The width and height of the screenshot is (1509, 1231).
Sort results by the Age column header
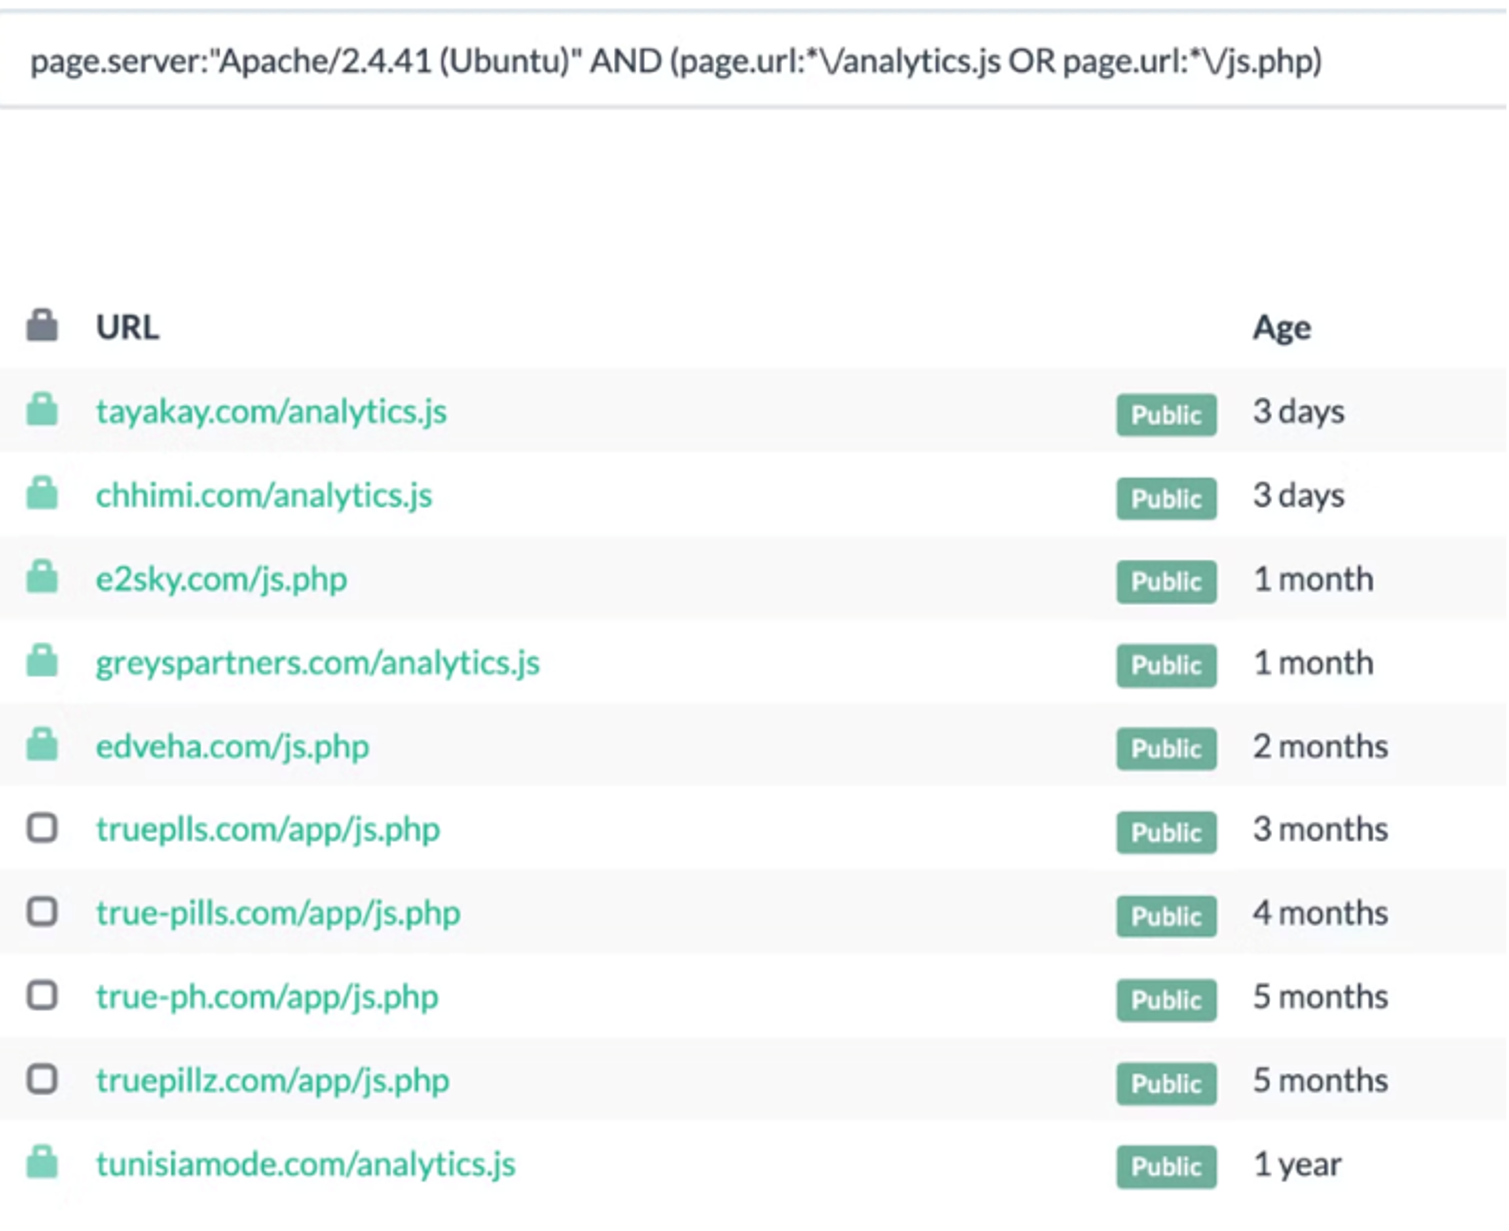1281,328
